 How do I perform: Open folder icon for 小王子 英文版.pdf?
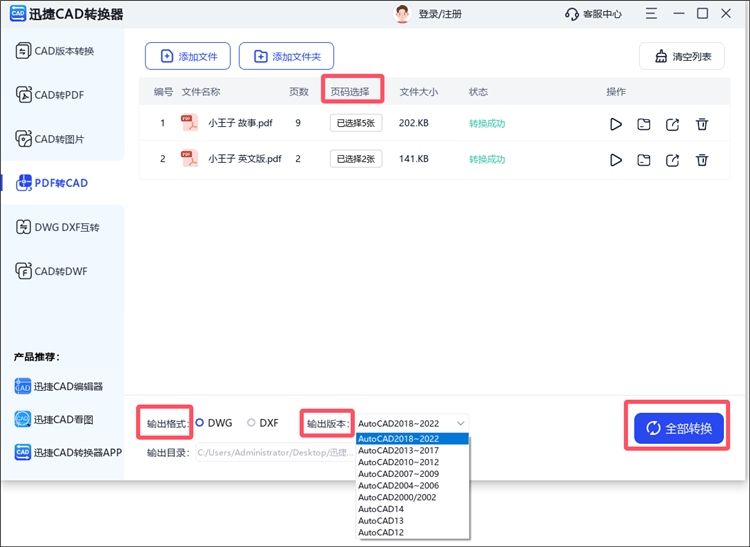[x=644, y=160]
